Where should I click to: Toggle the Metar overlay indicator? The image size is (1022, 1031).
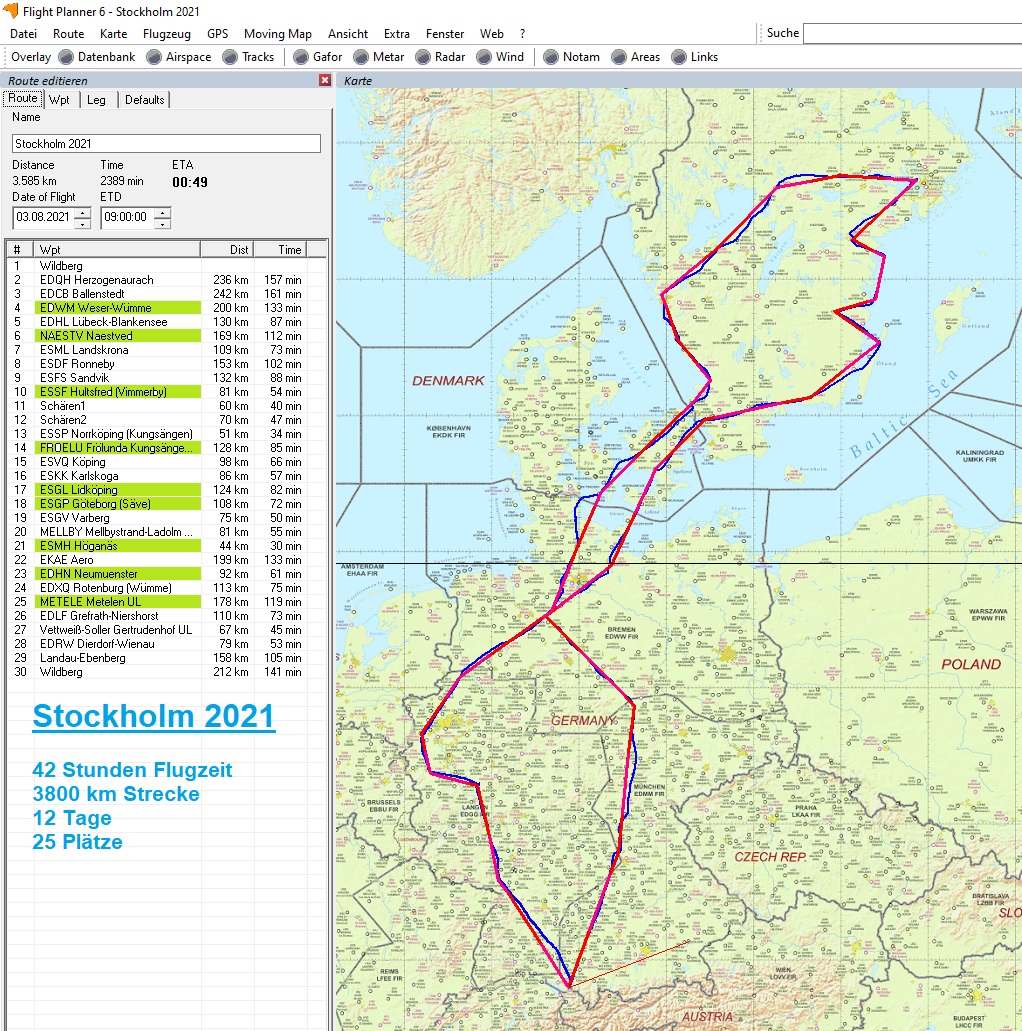(362, 57)
